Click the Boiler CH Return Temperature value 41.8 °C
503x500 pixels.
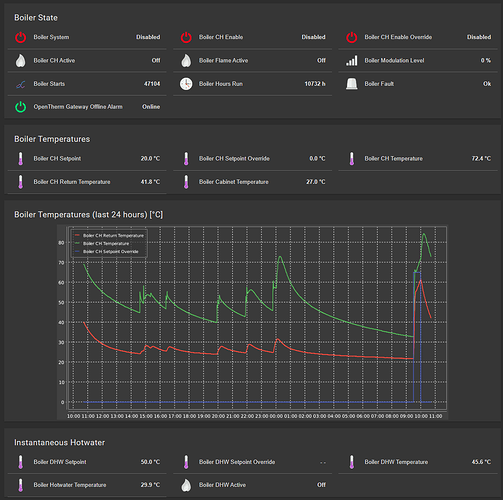150,182
